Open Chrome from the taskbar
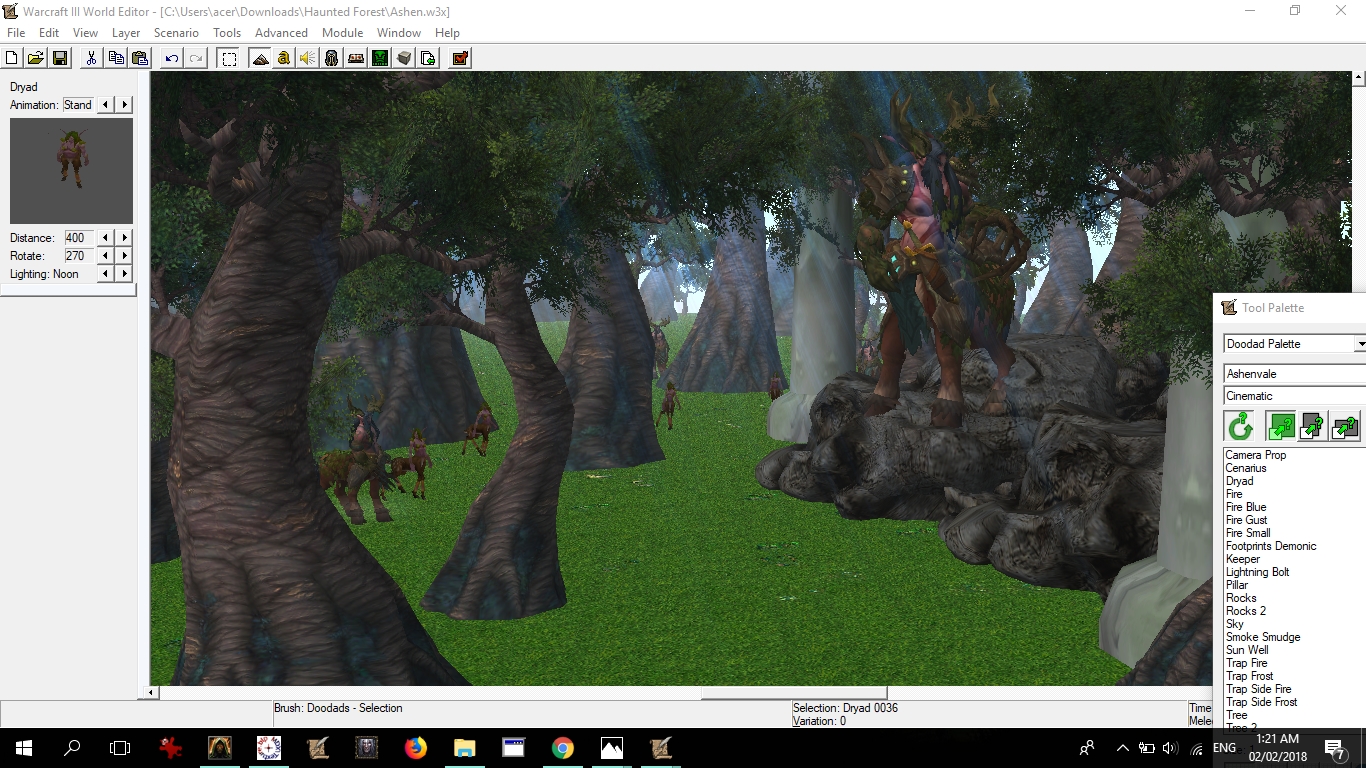Image resolution: width=1366 pixels, height=768 pixels. (x=562, y=747)
